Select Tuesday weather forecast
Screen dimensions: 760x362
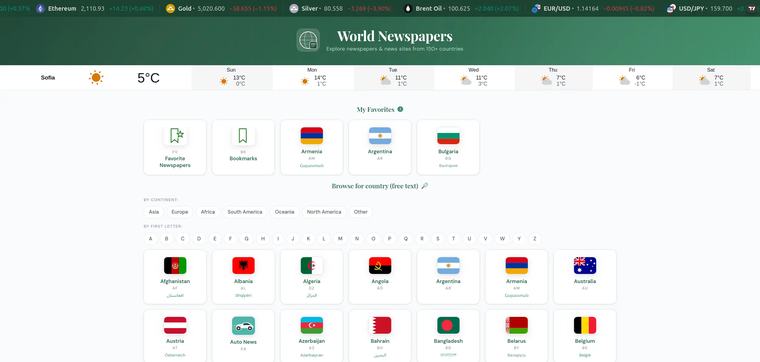tap(394, 78)
